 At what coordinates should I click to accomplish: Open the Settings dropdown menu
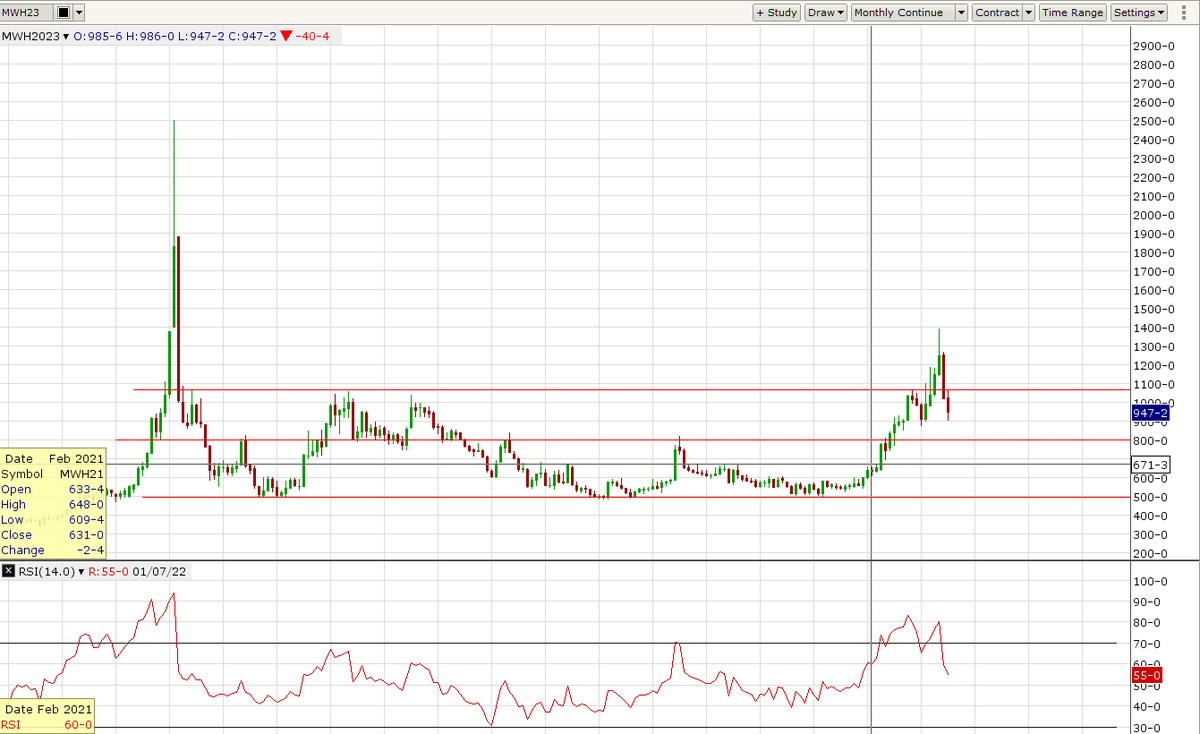(x=1139, y=13)
